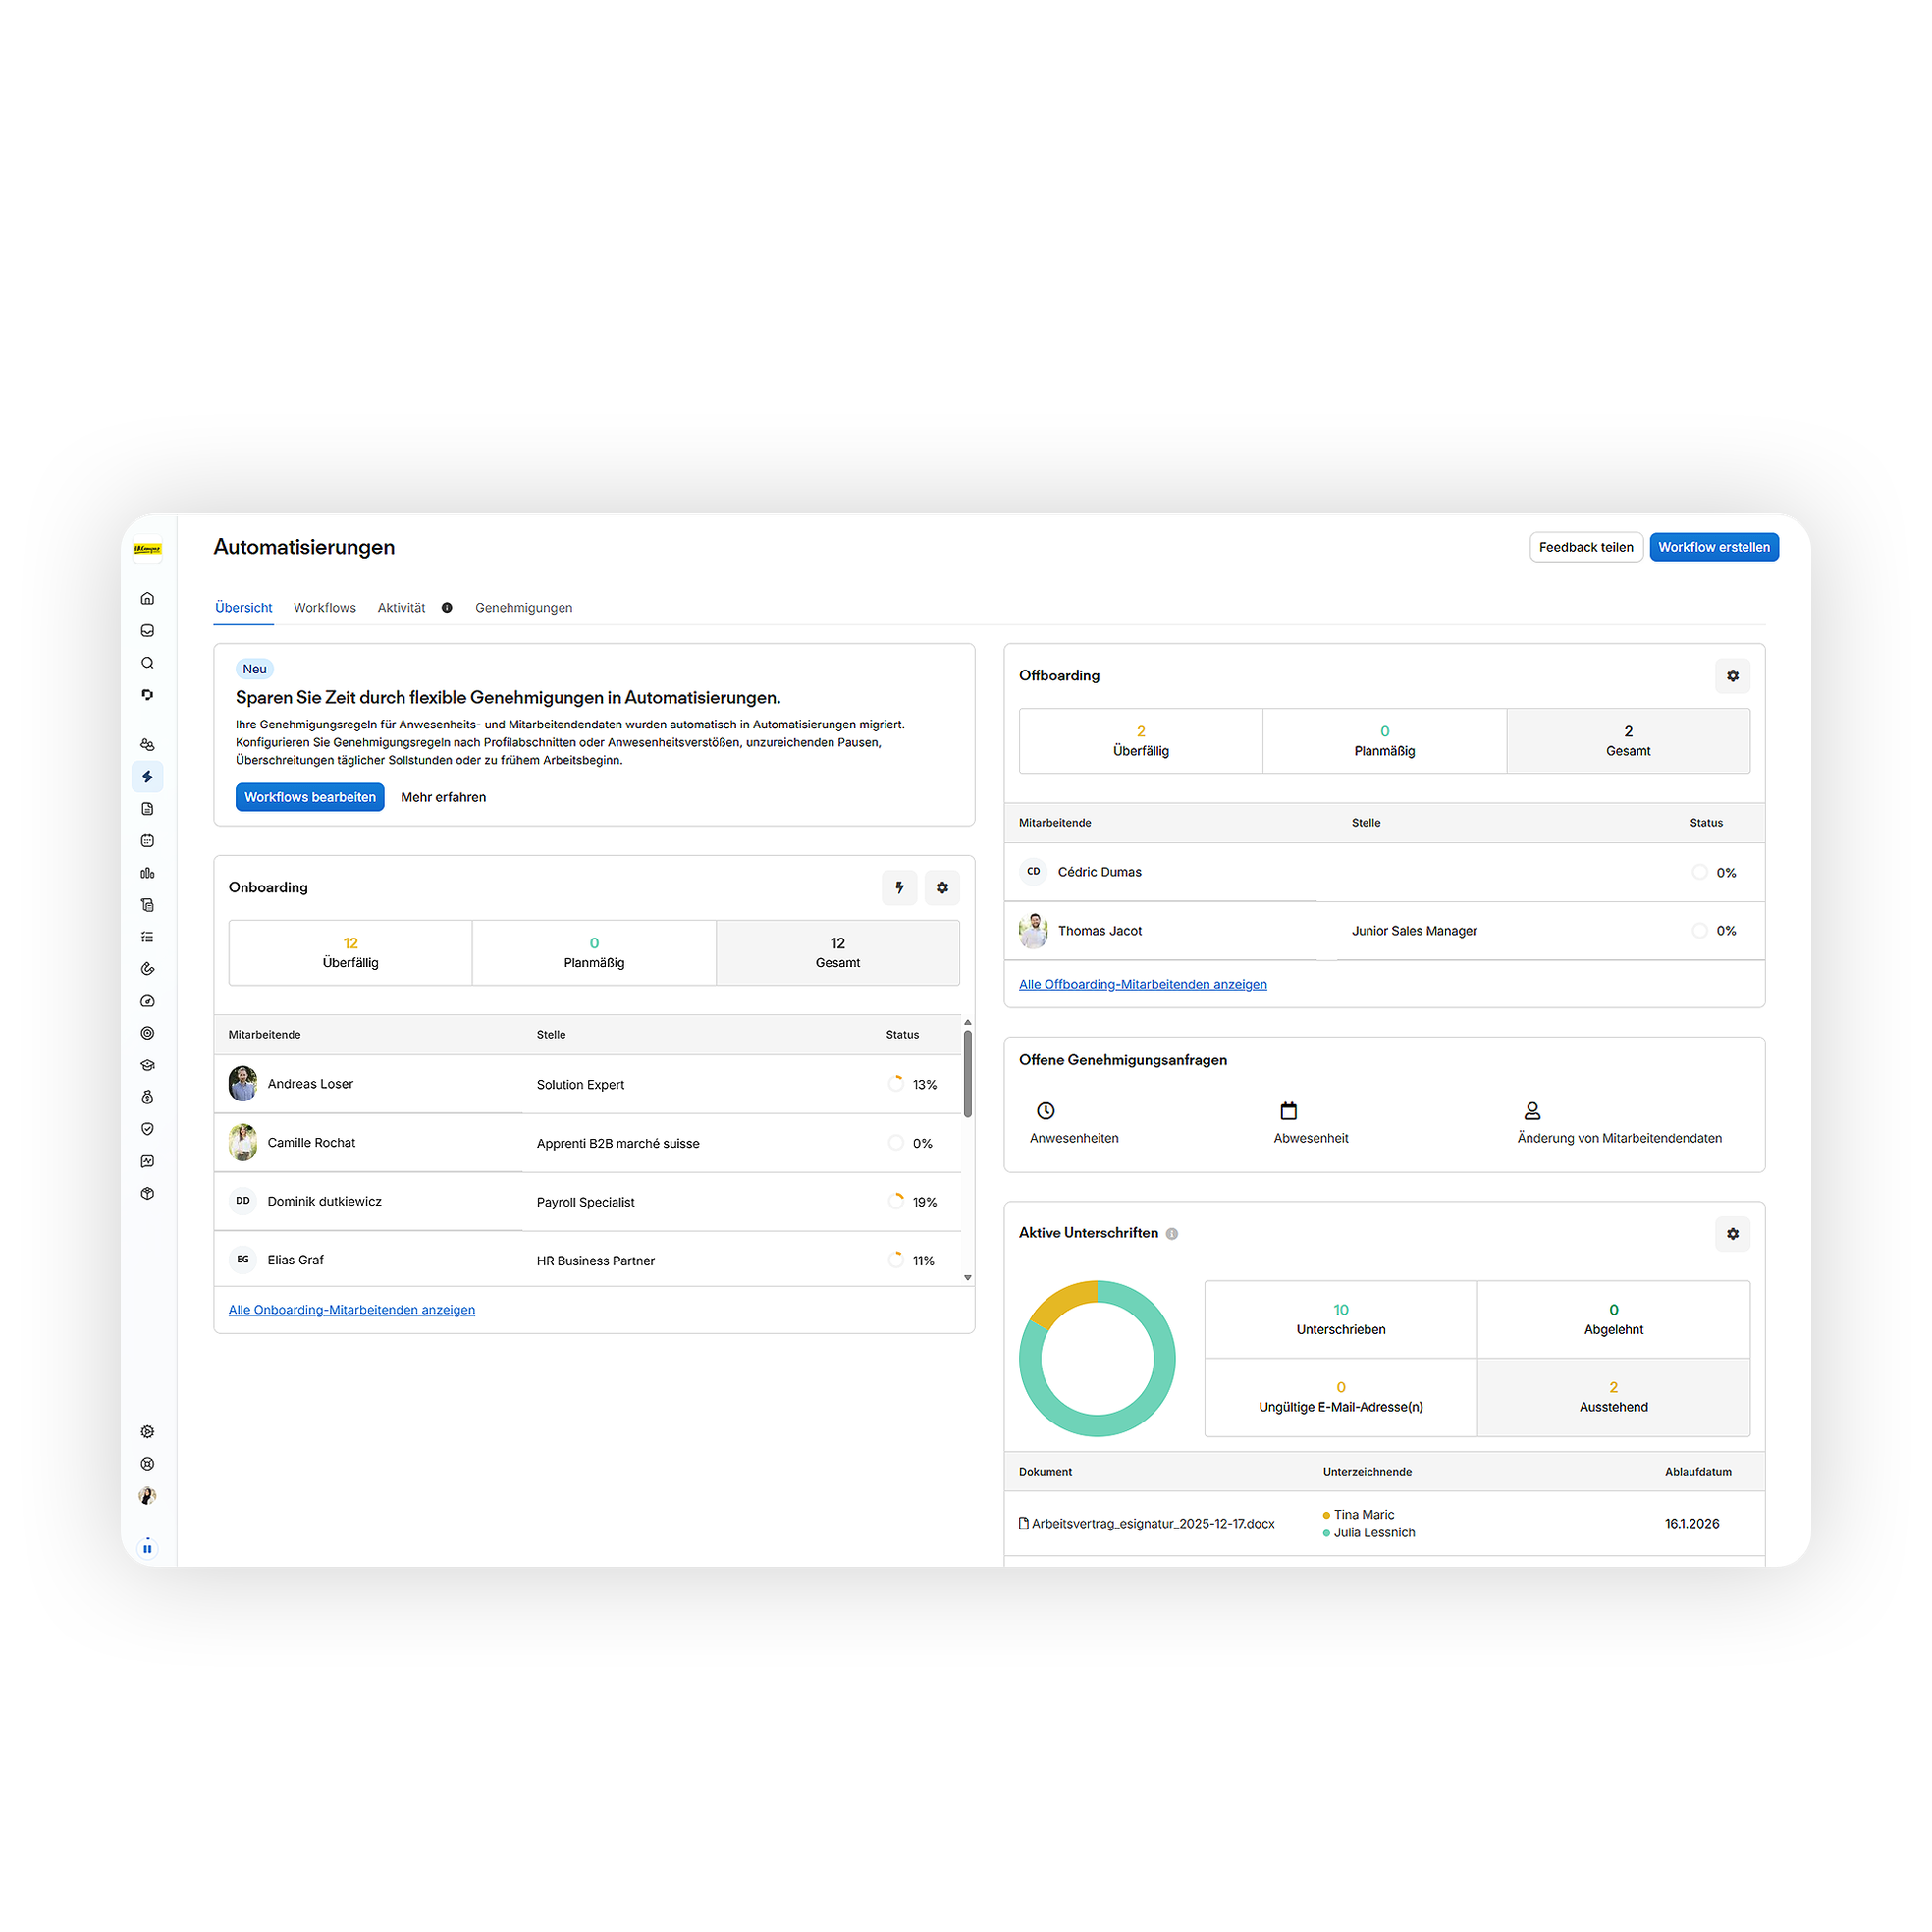
Task: Switch to the Workflows tab
Action: pyautogui.click(x=324, y=607)
